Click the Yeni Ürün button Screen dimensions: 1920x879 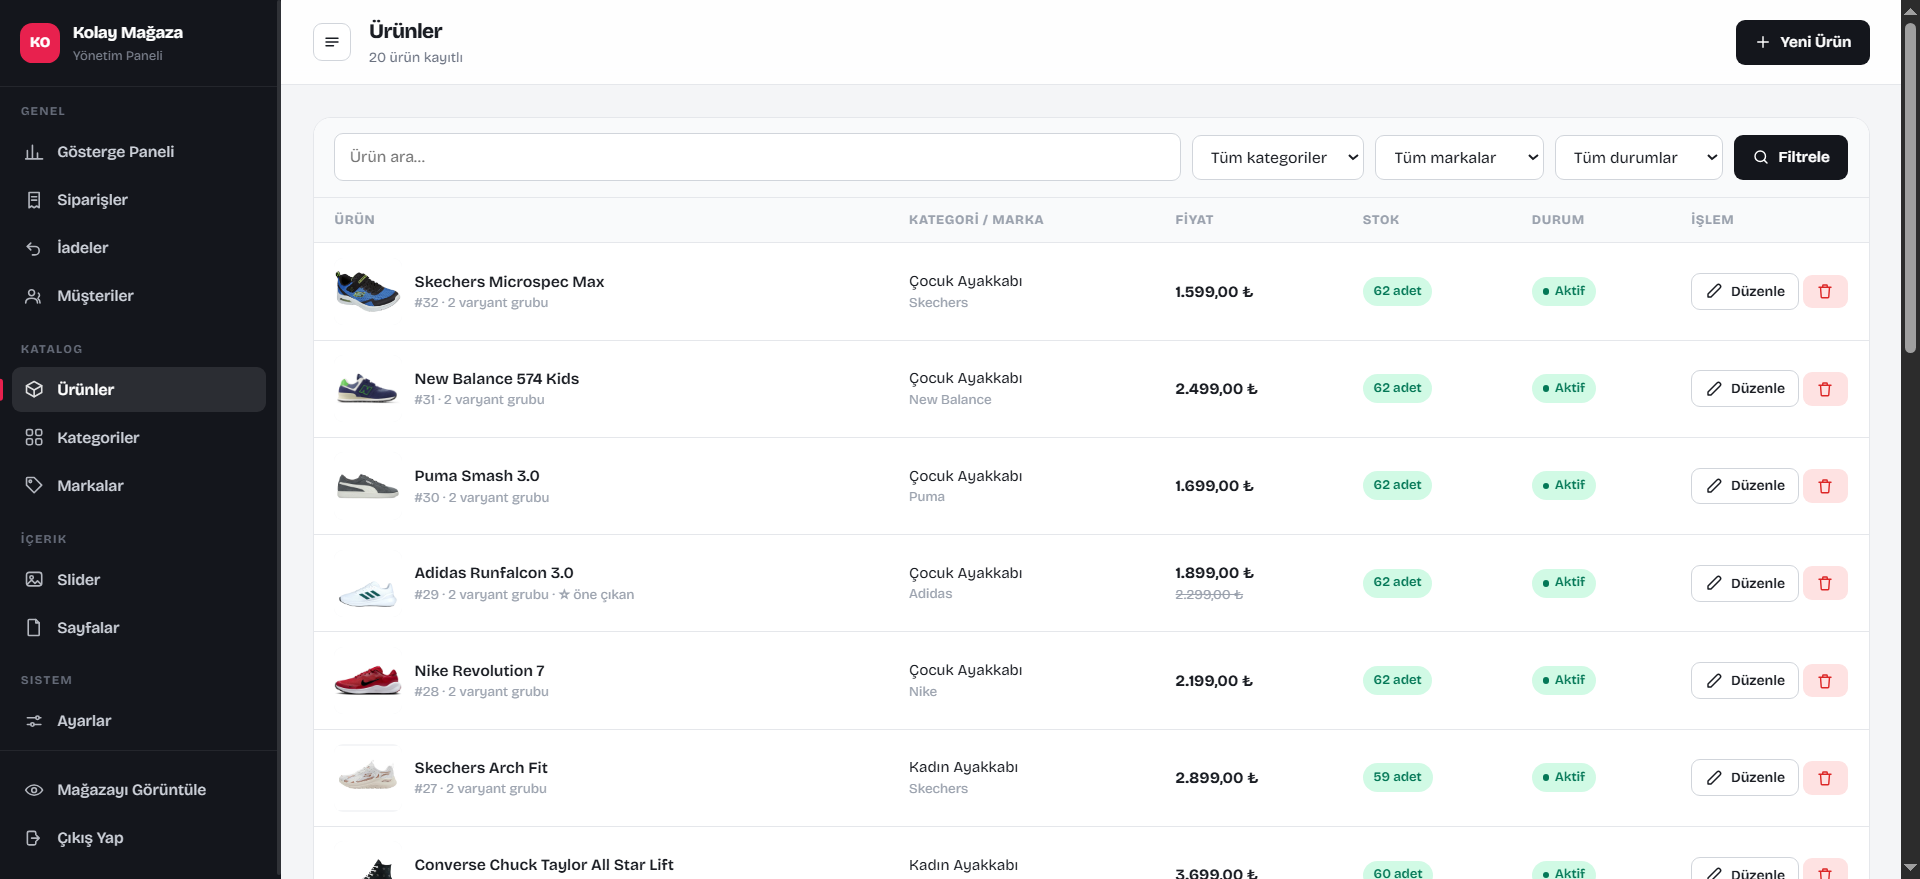tap(1802, 42)
